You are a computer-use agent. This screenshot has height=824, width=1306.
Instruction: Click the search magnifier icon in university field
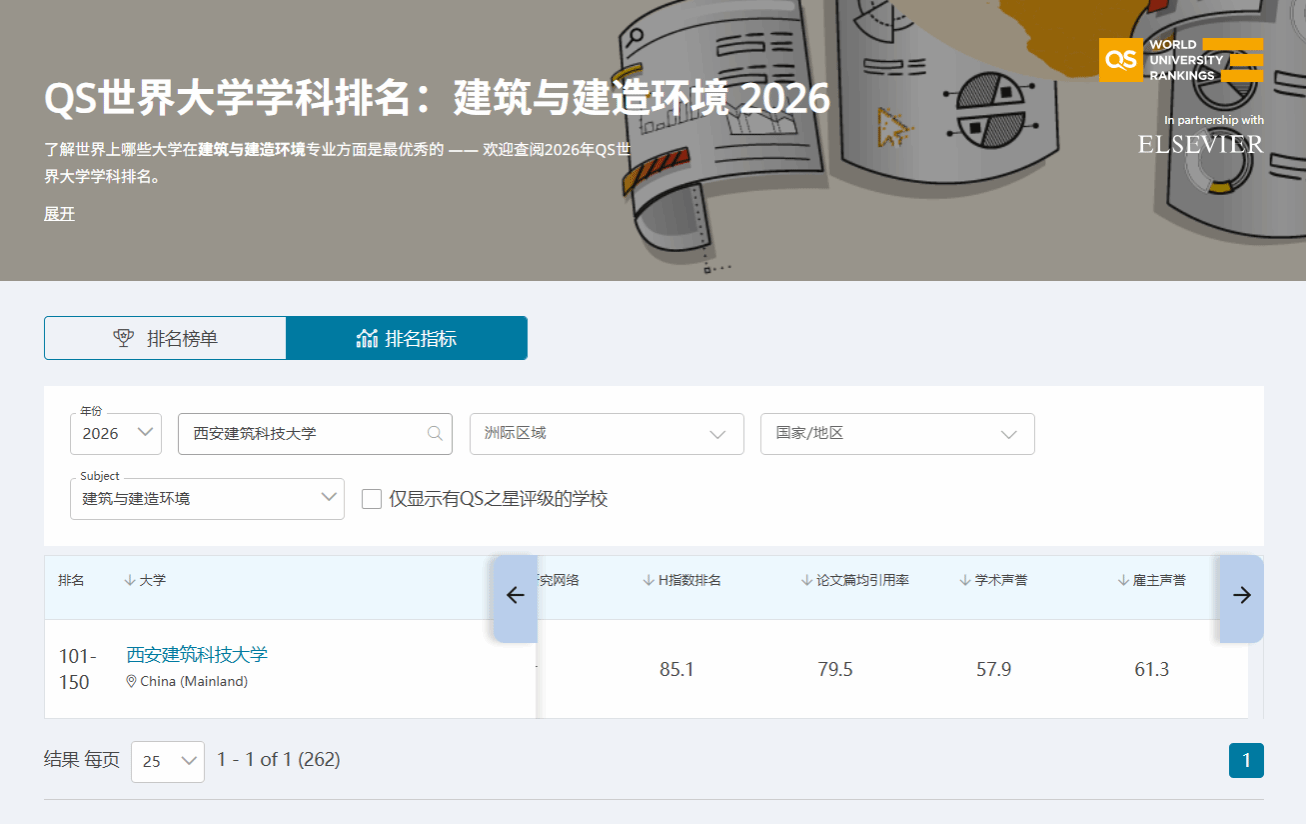tap(435, 434)
